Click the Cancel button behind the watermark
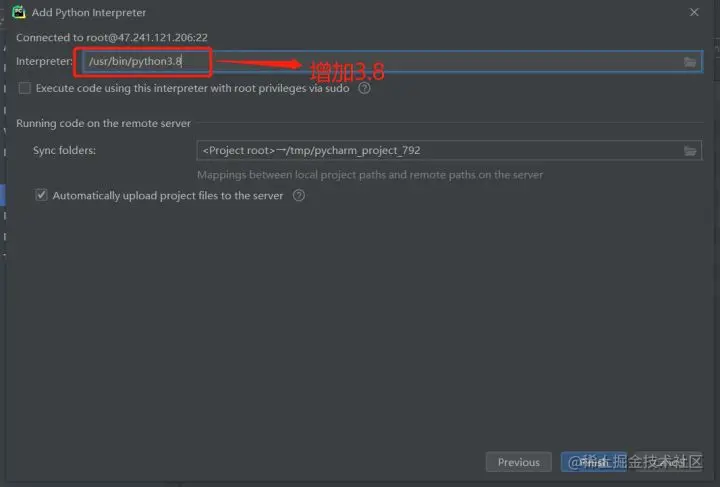Screen dimensions: 720x487 click(669, 462)
